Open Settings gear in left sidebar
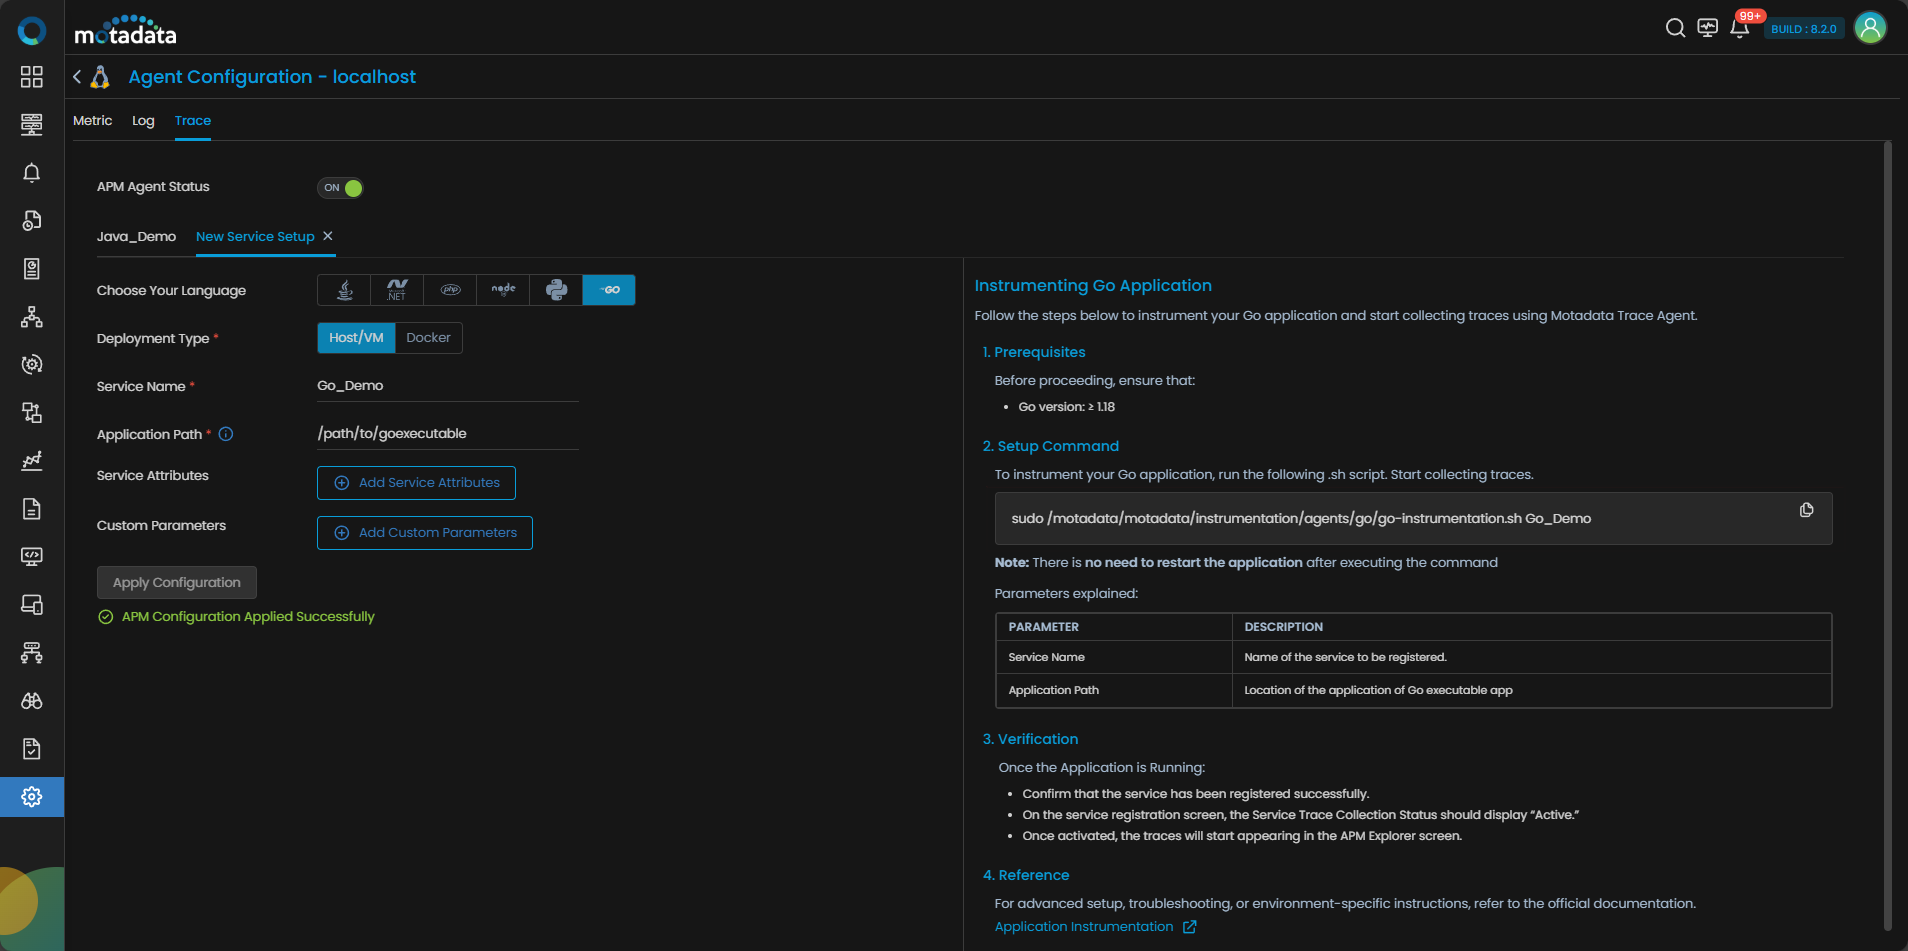1908x951 pixels. 32,797
